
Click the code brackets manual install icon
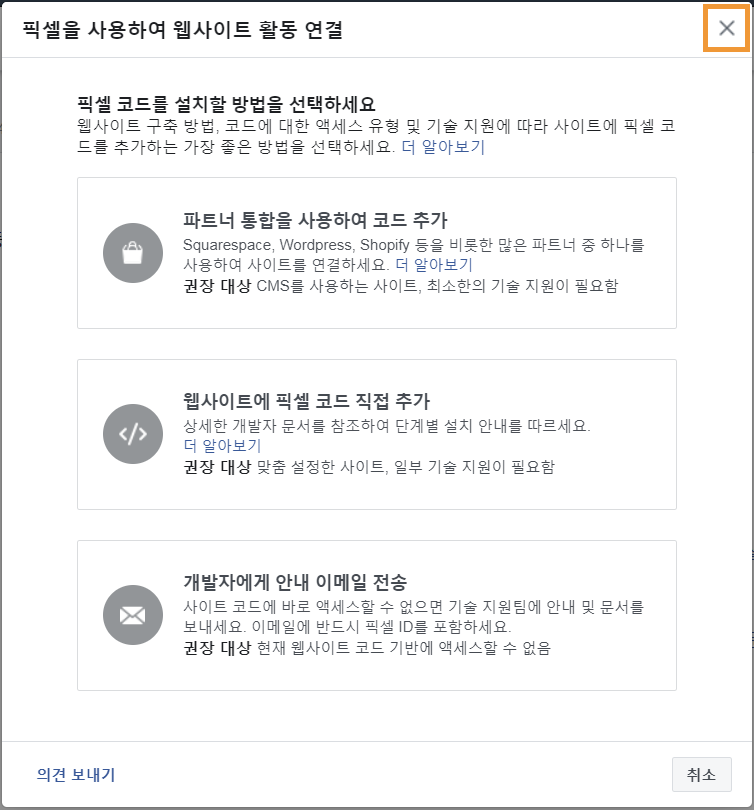[133, 434]
